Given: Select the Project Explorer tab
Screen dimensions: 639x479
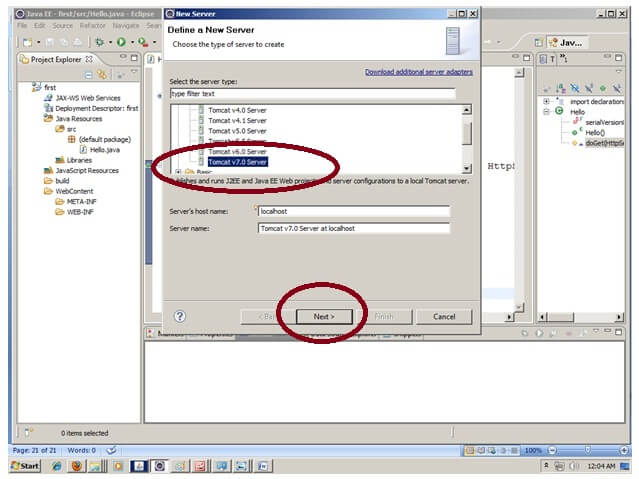Looking at the screenshot, I should click(x=56, y=60).
